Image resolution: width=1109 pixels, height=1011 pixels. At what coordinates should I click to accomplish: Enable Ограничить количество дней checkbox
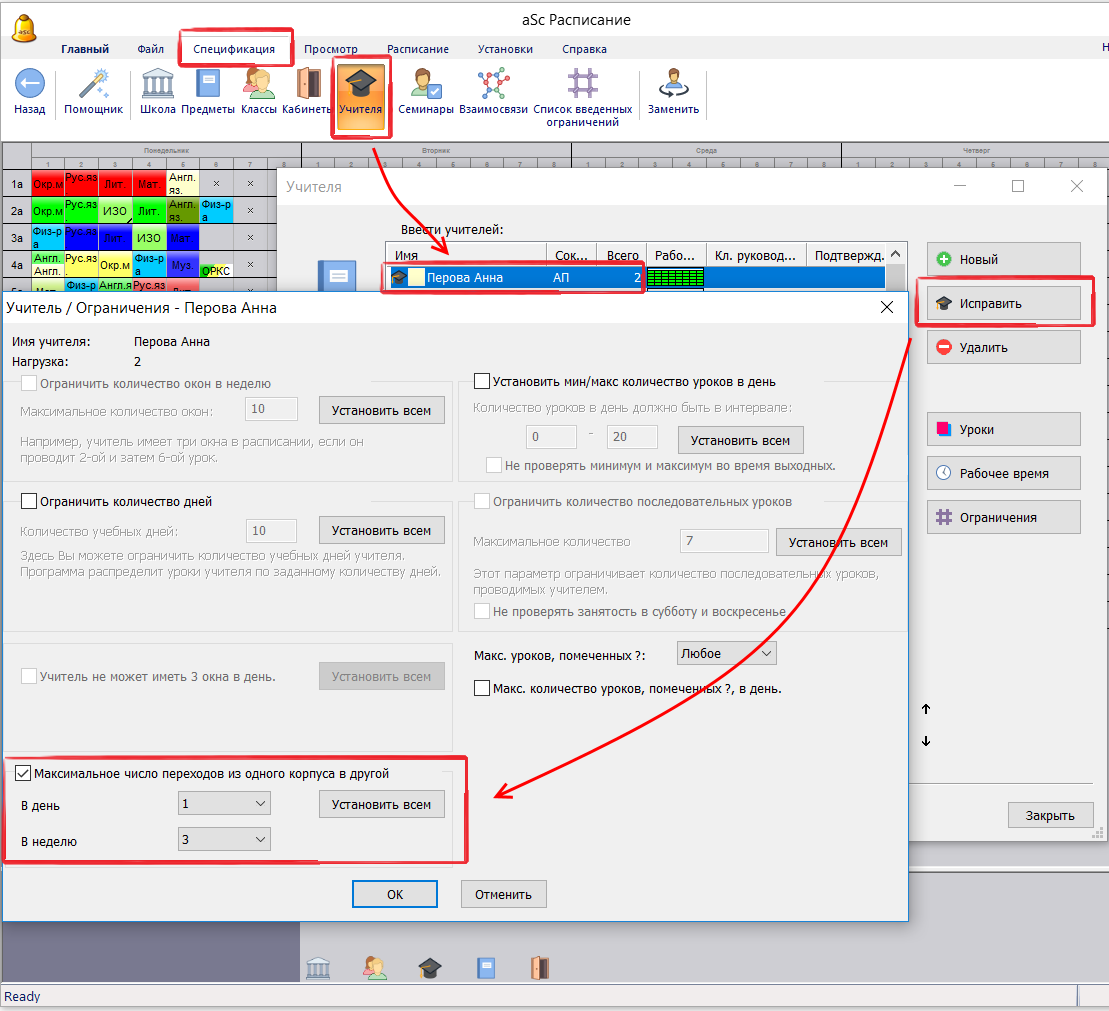click(x=29, y=501)
